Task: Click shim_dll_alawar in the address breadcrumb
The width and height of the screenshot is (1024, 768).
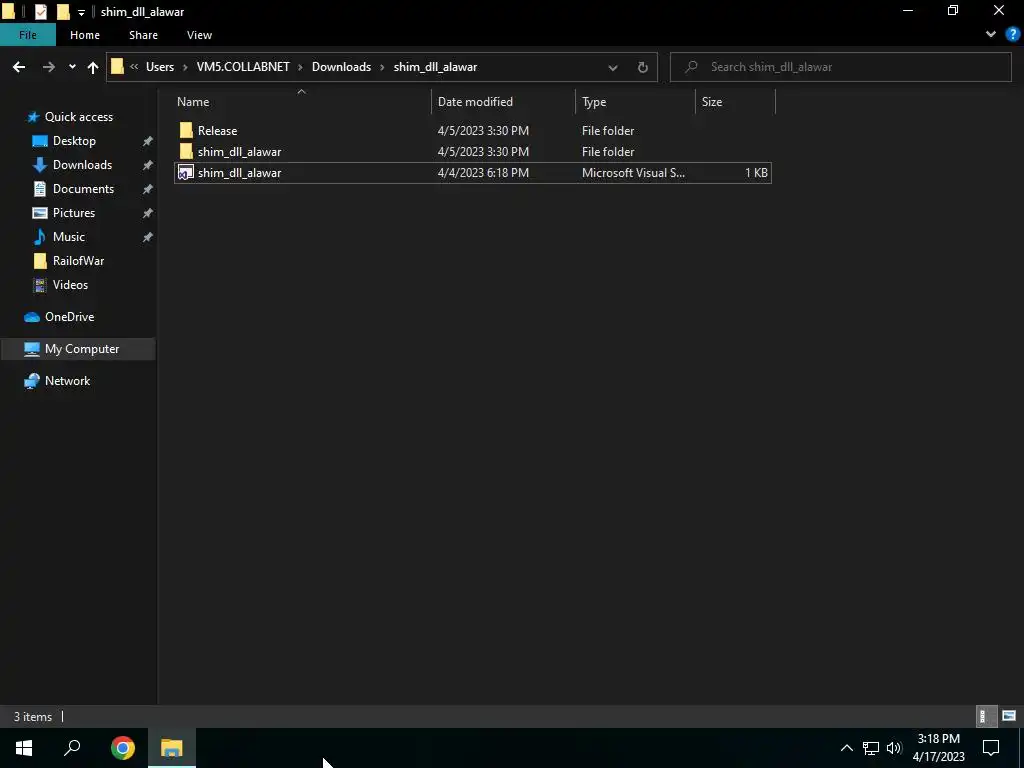Action: [435, 67]
